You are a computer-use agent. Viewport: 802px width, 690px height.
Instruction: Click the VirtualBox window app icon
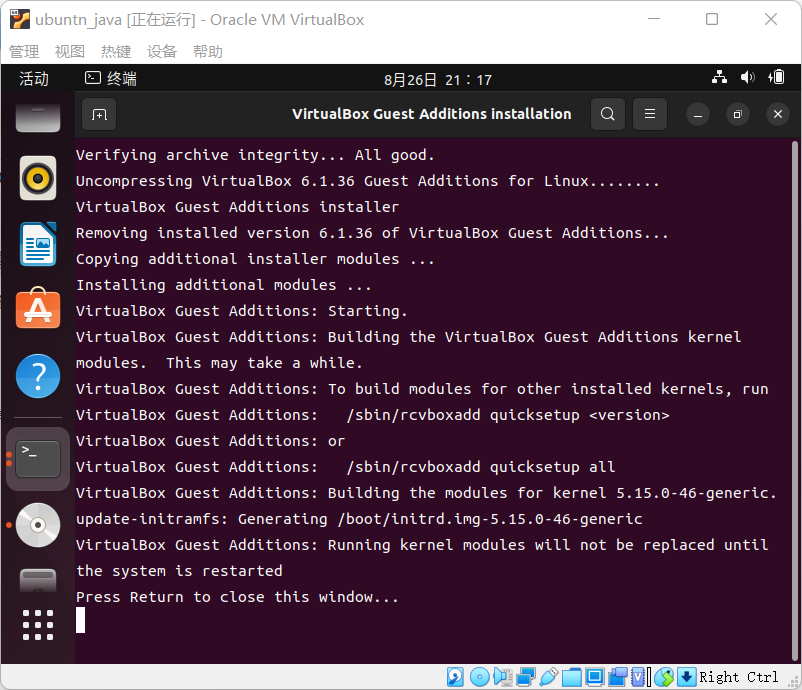(20, 19)
